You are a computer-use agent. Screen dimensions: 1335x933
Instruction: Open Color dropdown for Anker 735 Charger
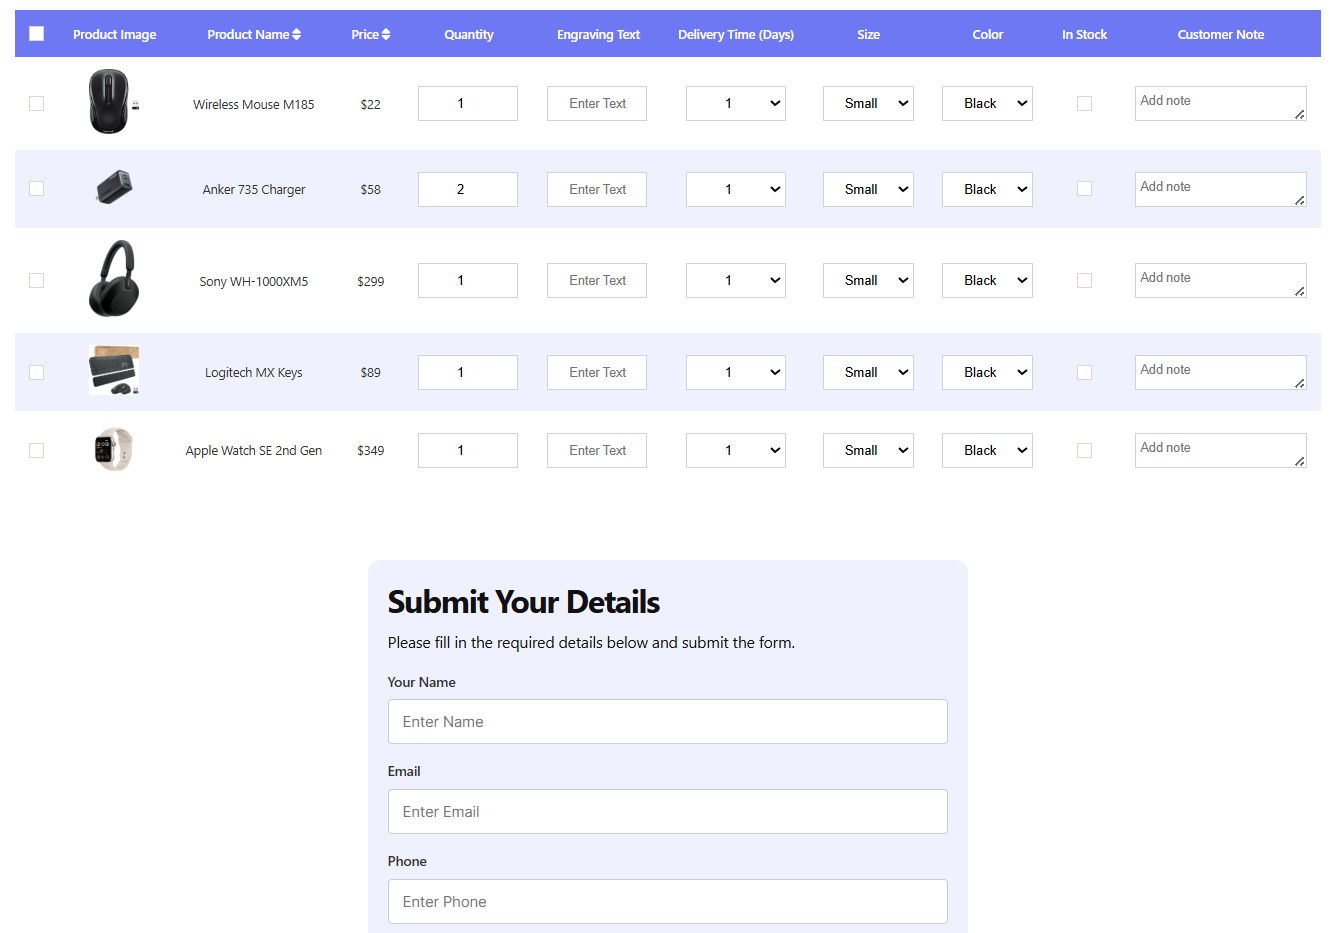[x=987, y=189]
